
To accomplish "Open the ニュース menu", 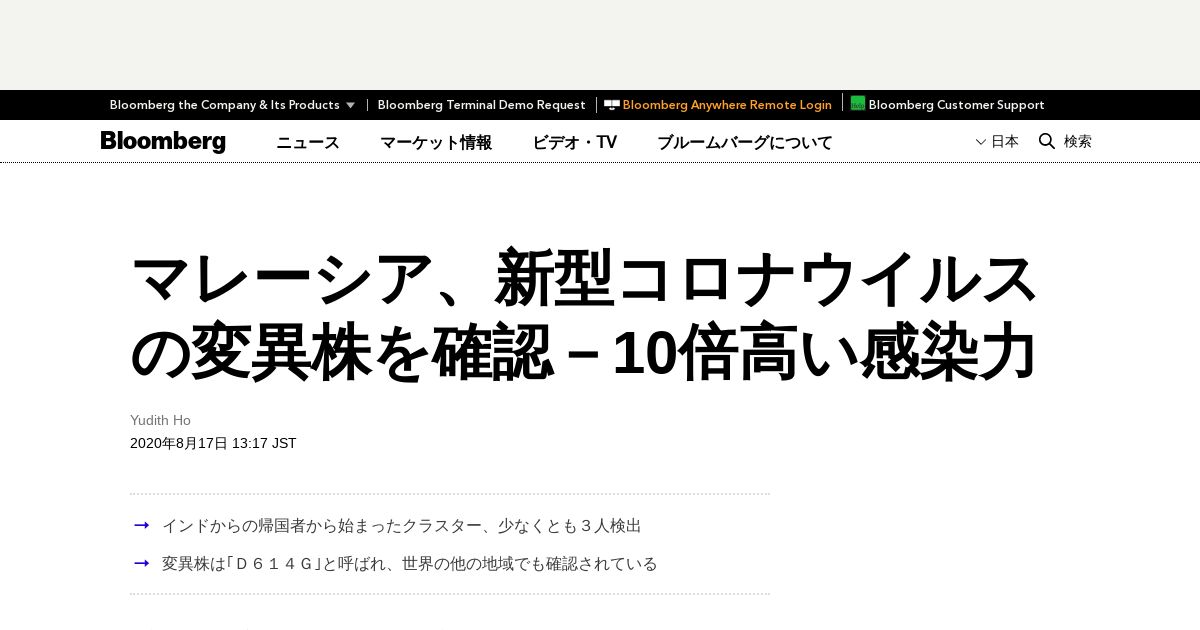I will coord(308,142).
